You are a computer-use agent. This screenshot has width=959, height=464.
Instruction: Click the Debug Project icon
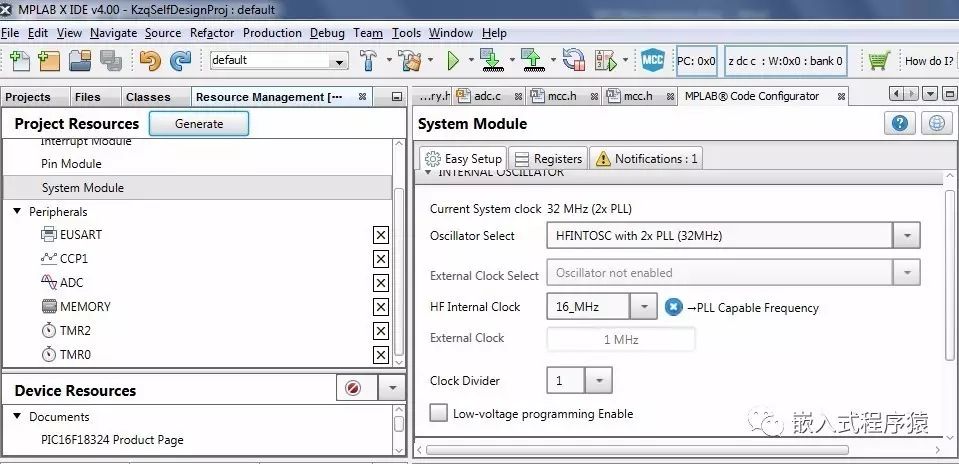(x=605, y=61)
